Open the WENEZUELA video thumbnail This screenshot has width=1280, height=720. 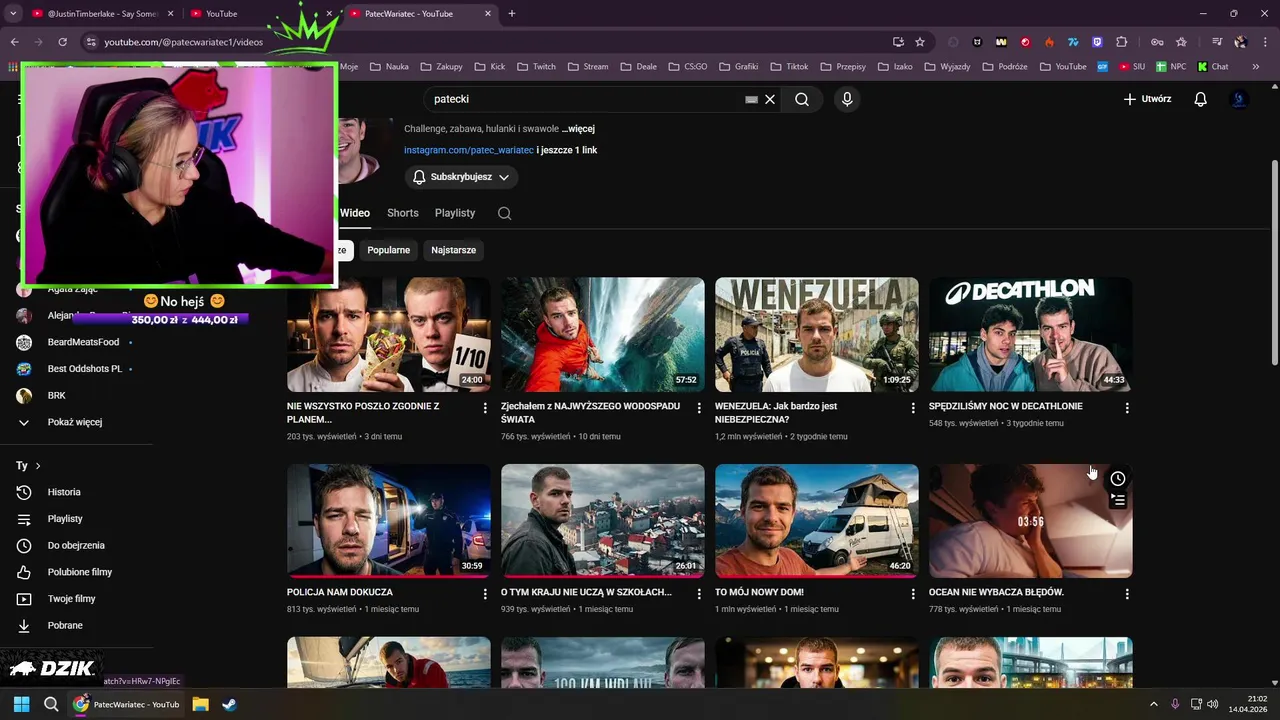[817, 334]
